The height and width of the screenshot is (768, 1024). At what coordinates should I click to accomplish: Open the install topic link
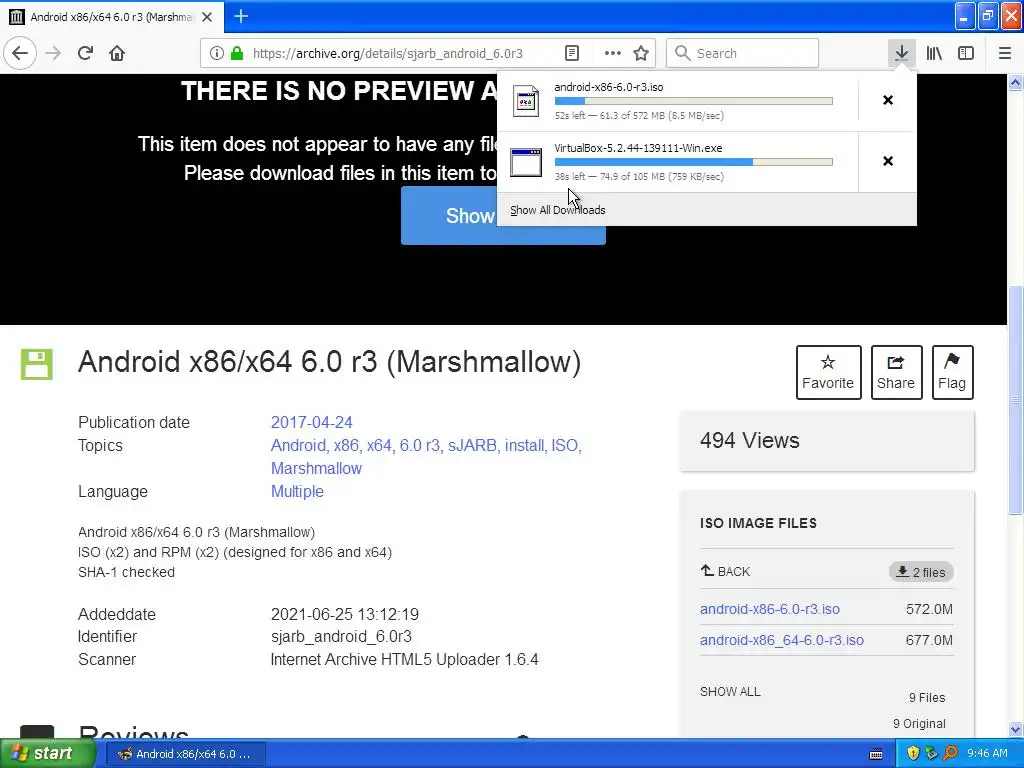[x=524, y=445]
